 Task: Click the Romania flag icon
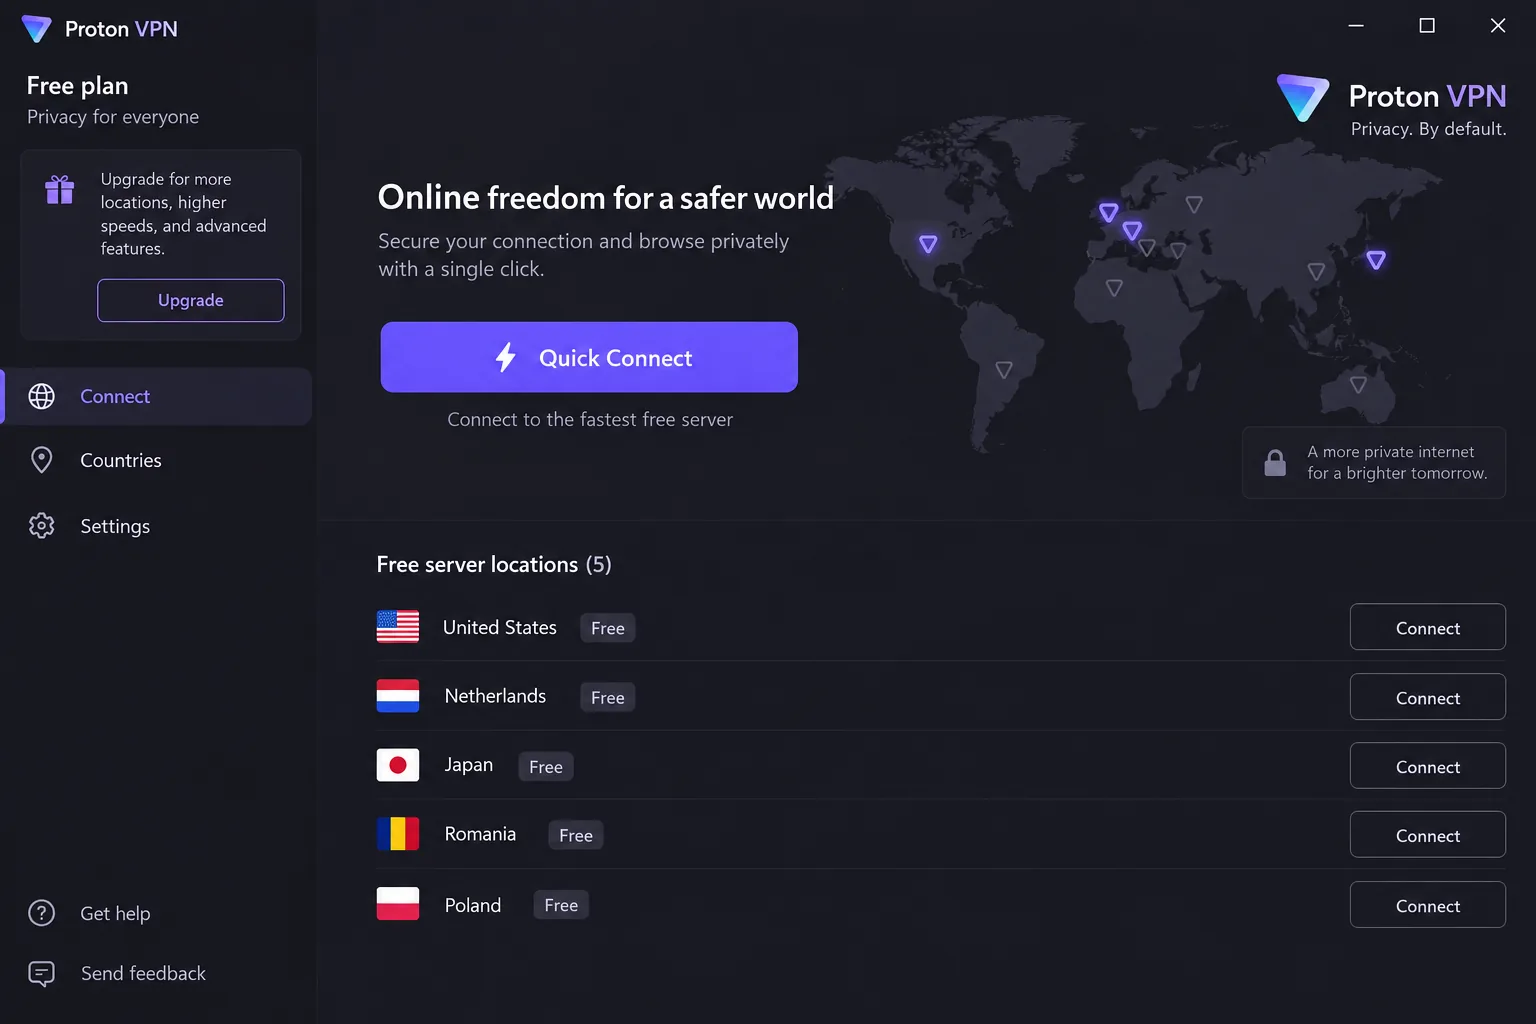[398, 834]
